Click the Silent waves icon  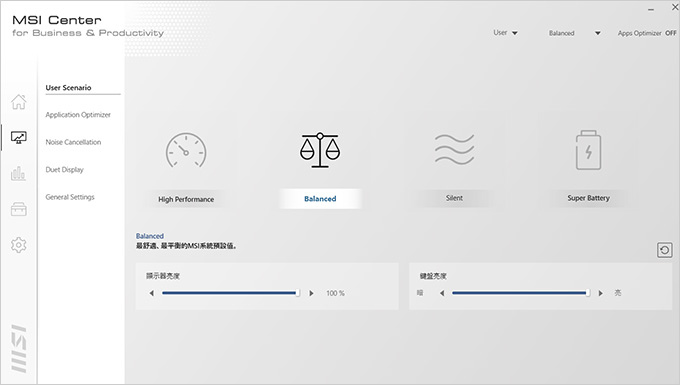point(454,149)
